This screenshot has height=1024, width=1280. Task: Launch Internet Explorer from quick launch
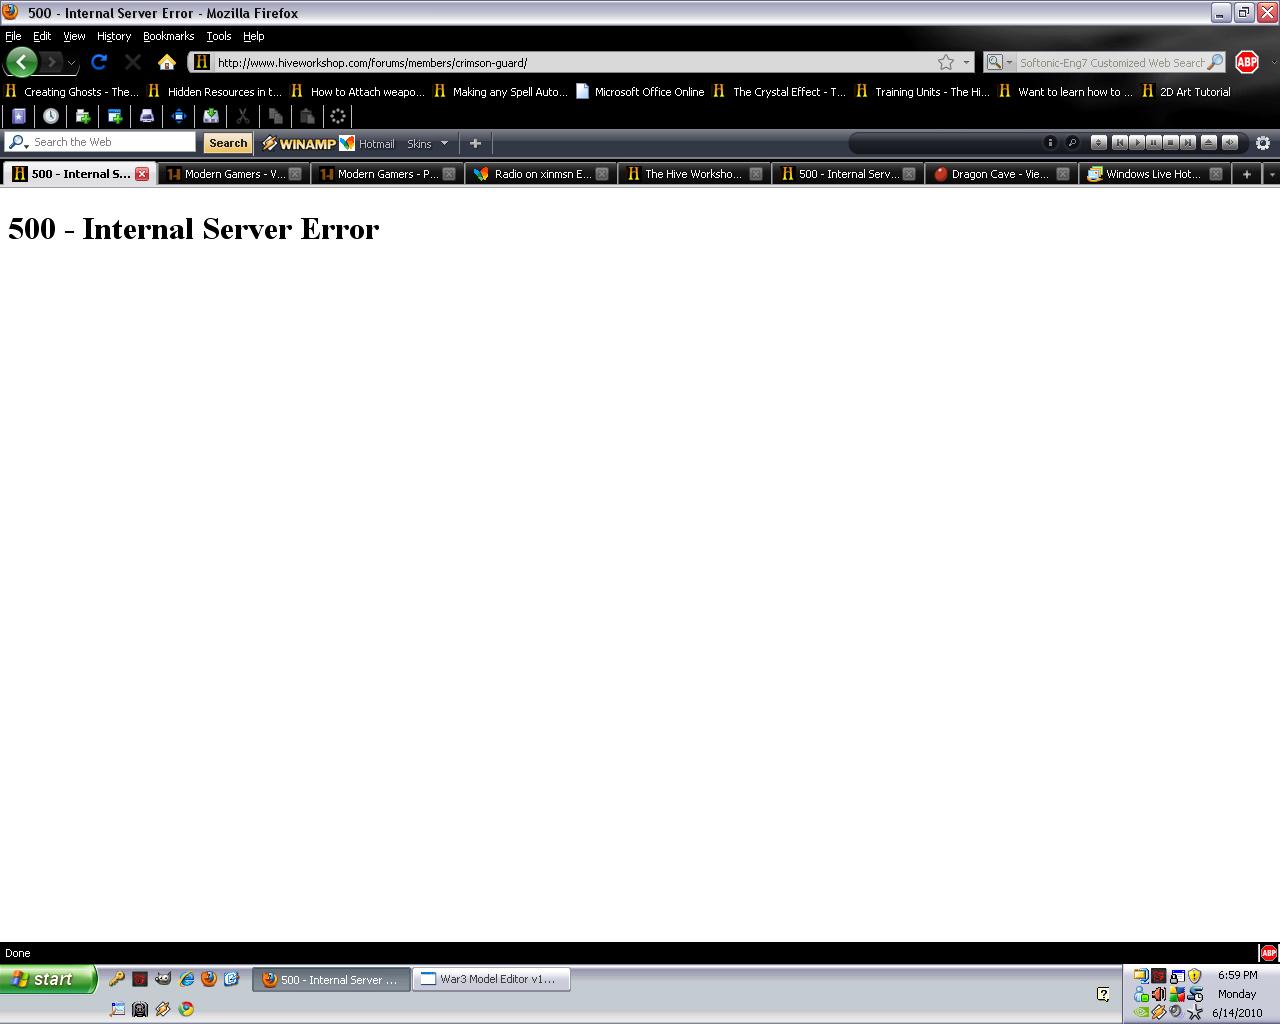pos(186,979)
